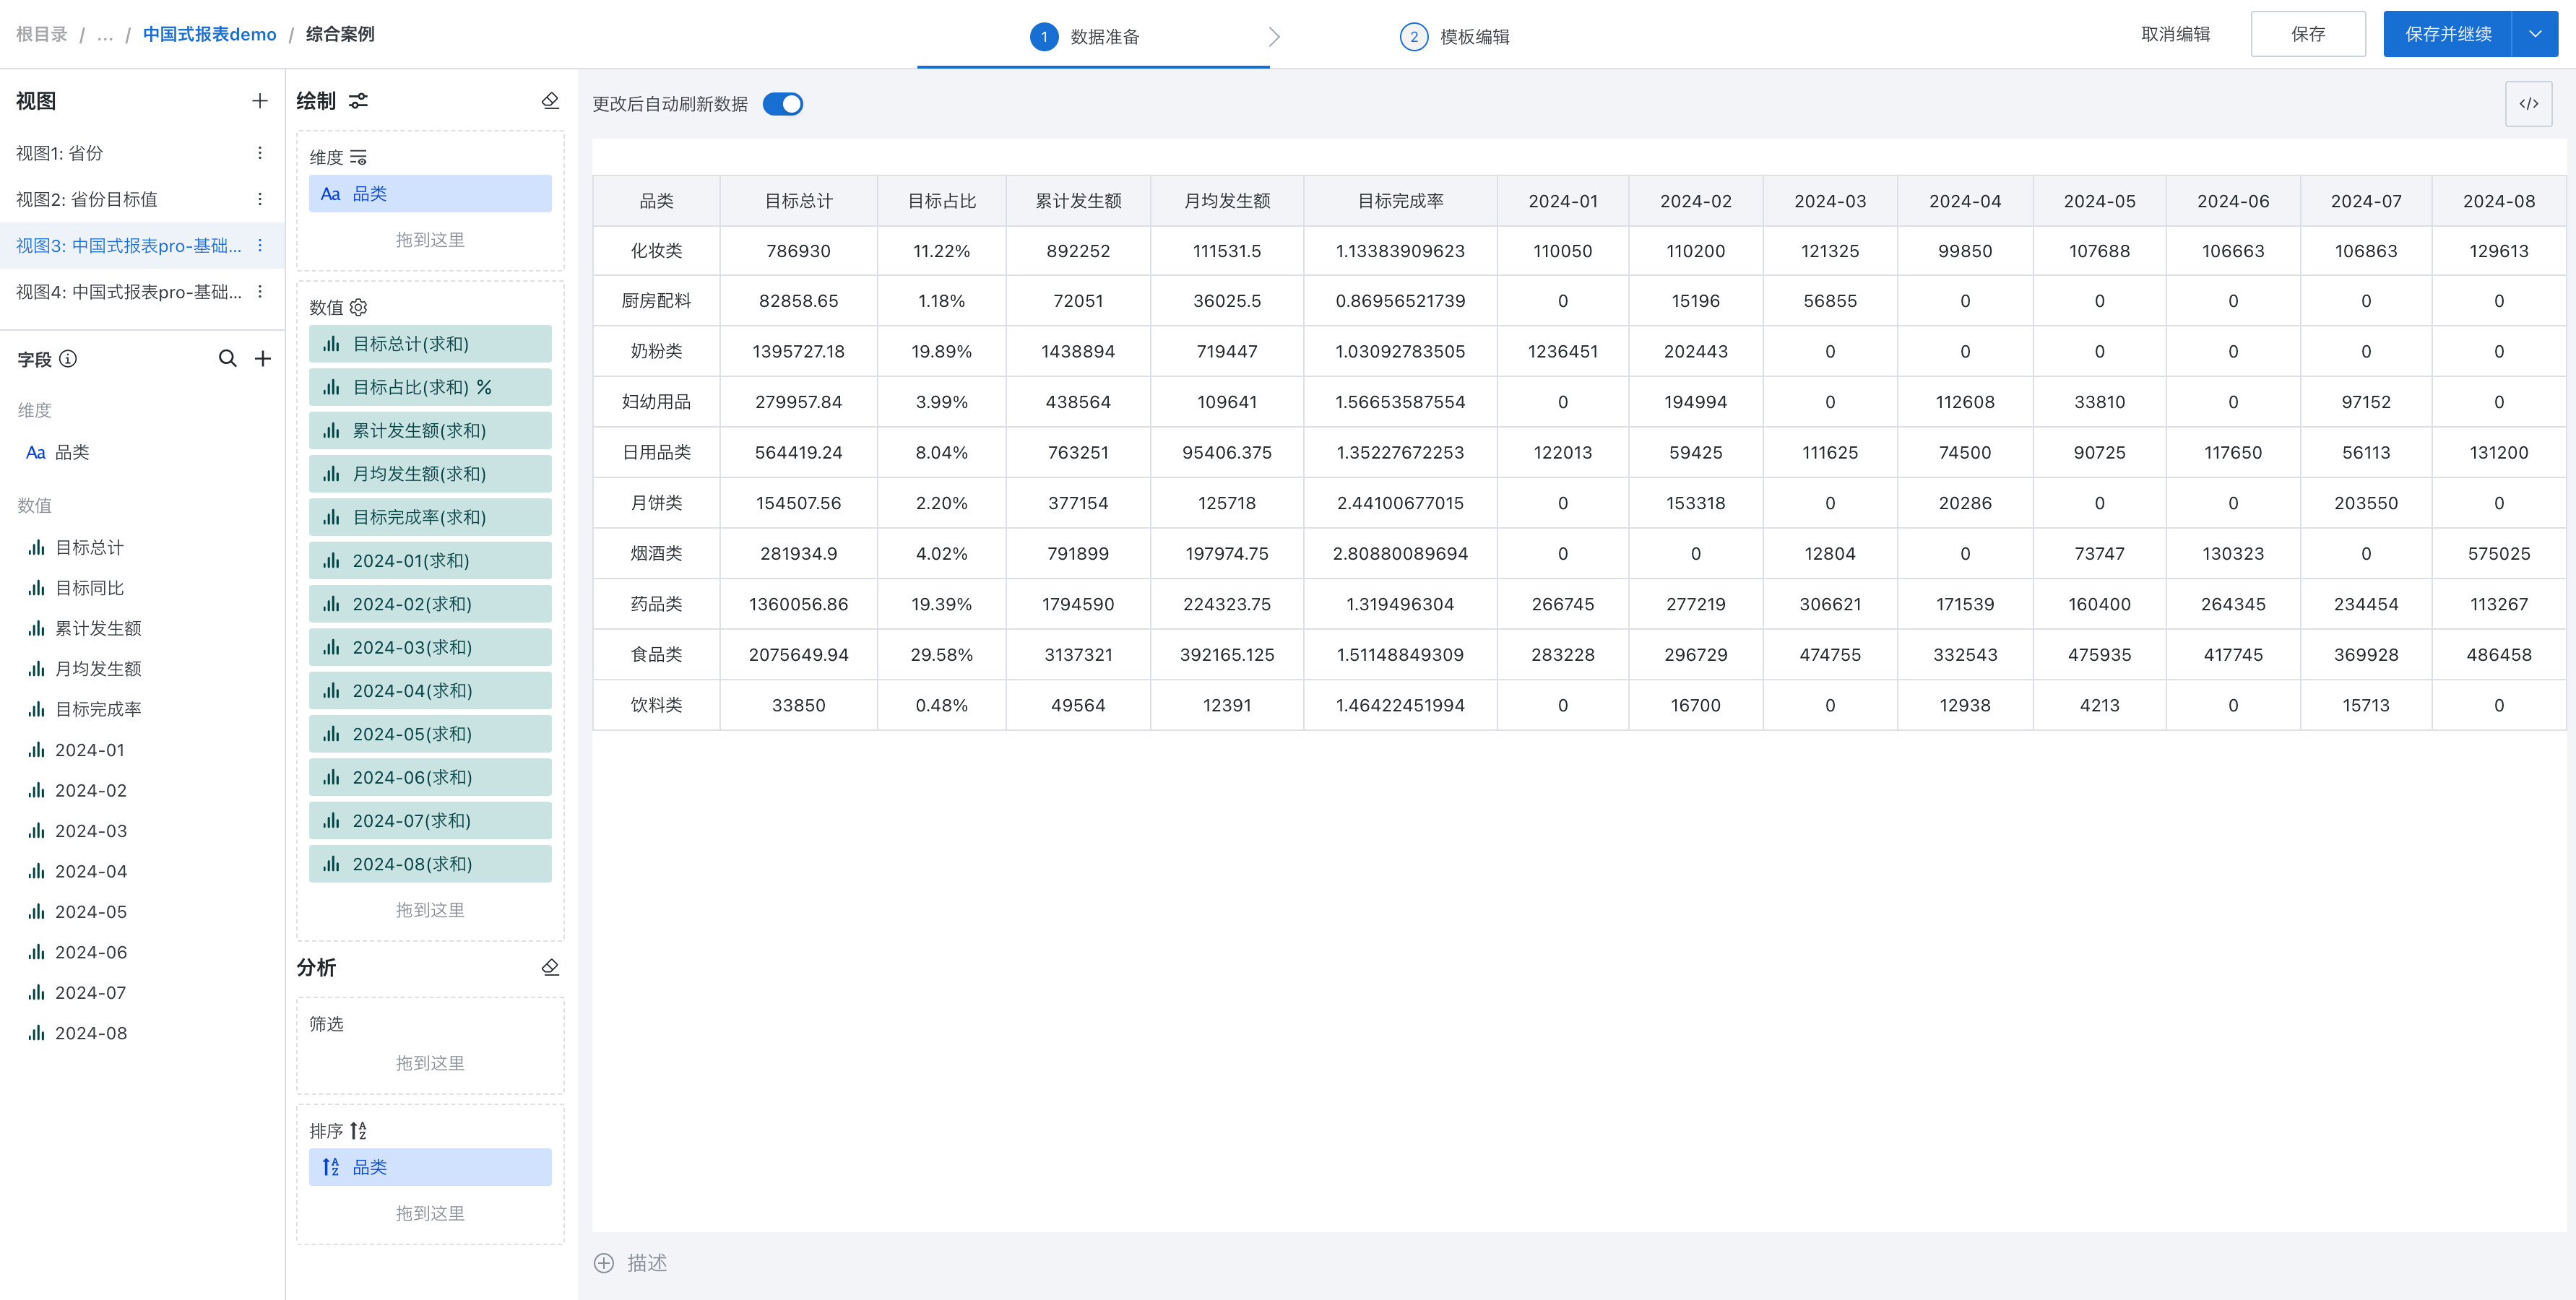This screenshot has height=1300, width=2576.
Task: Click the 目标完成率 column header
Action: tap(1400, 201)
